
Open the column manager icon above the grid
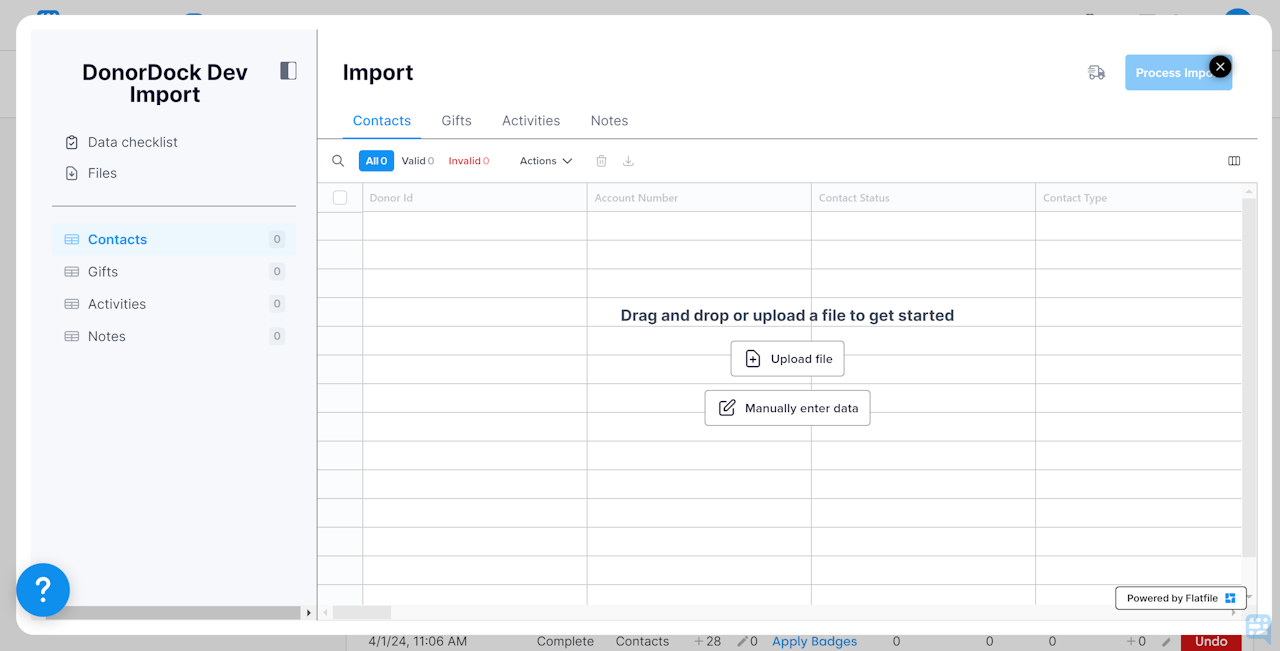(1234, 160)
